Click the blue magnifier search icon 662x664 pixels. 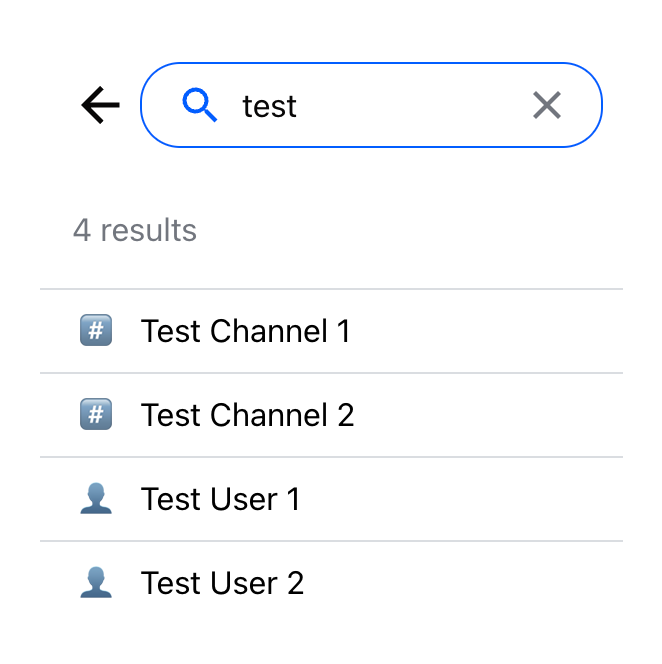pyautogui.click(x=200, y=105)
